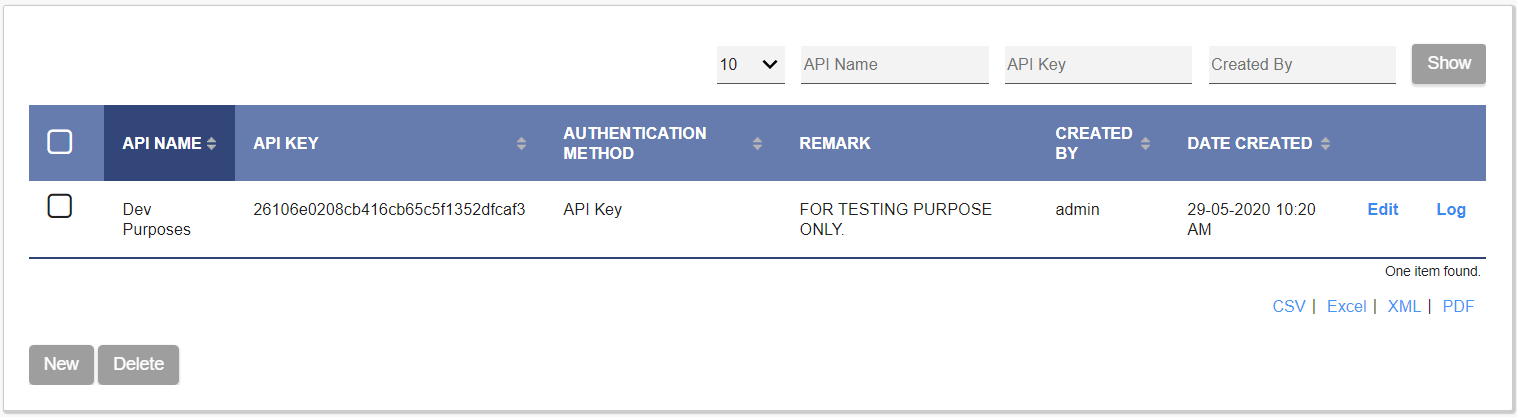Check the Dev Purposes row checkbox
1517x417 pixels.
click(60, 207)
